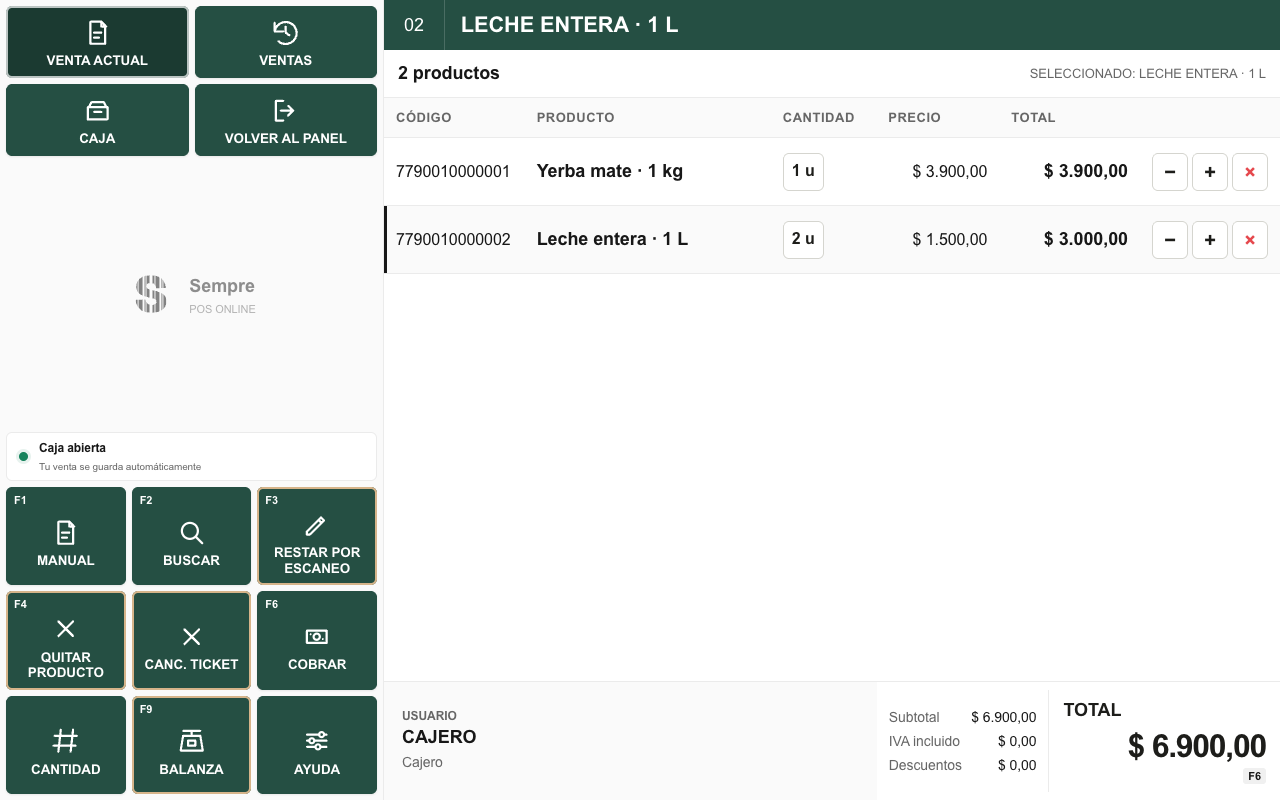The width and height of the screenshot is (1280, 800).
Task: Open Ayuda help options
Action: point(317,745)
